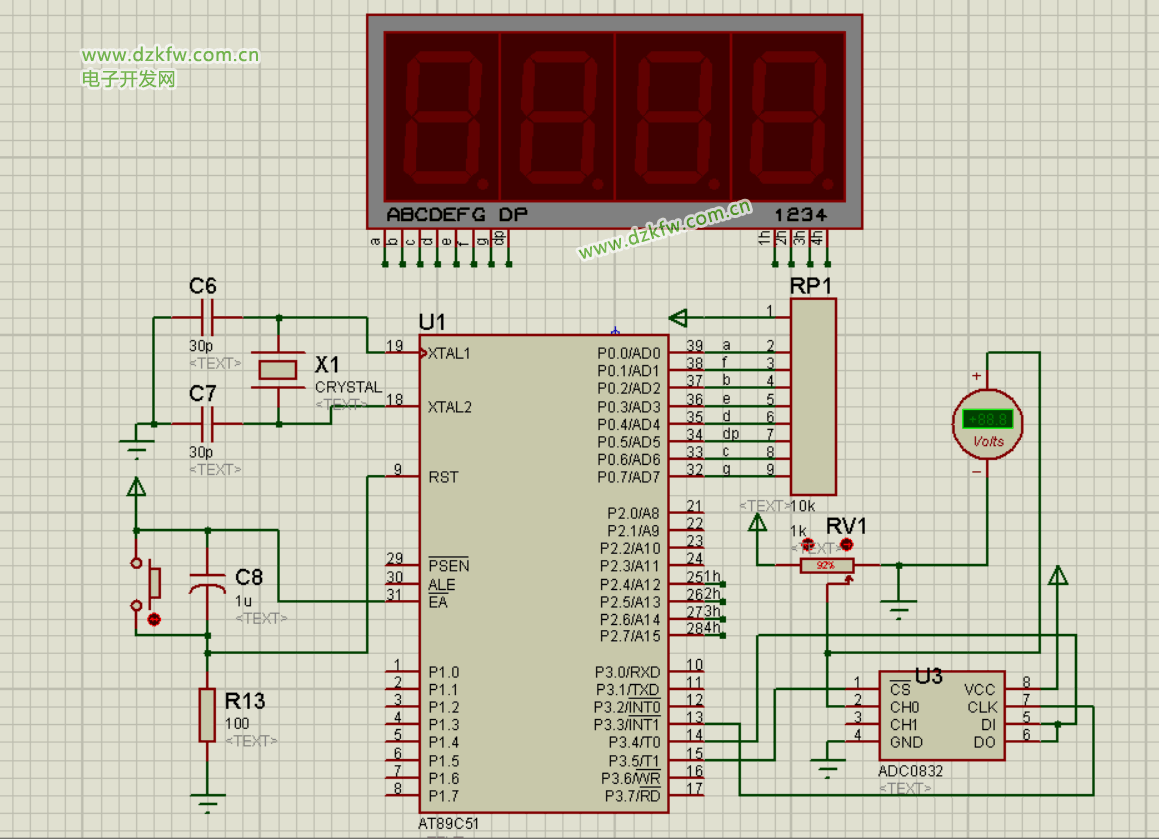Click the power terminal arrow left of RP1
Image resolution: width=1159 pixels, height=839 pixels.
click(679, 318)
